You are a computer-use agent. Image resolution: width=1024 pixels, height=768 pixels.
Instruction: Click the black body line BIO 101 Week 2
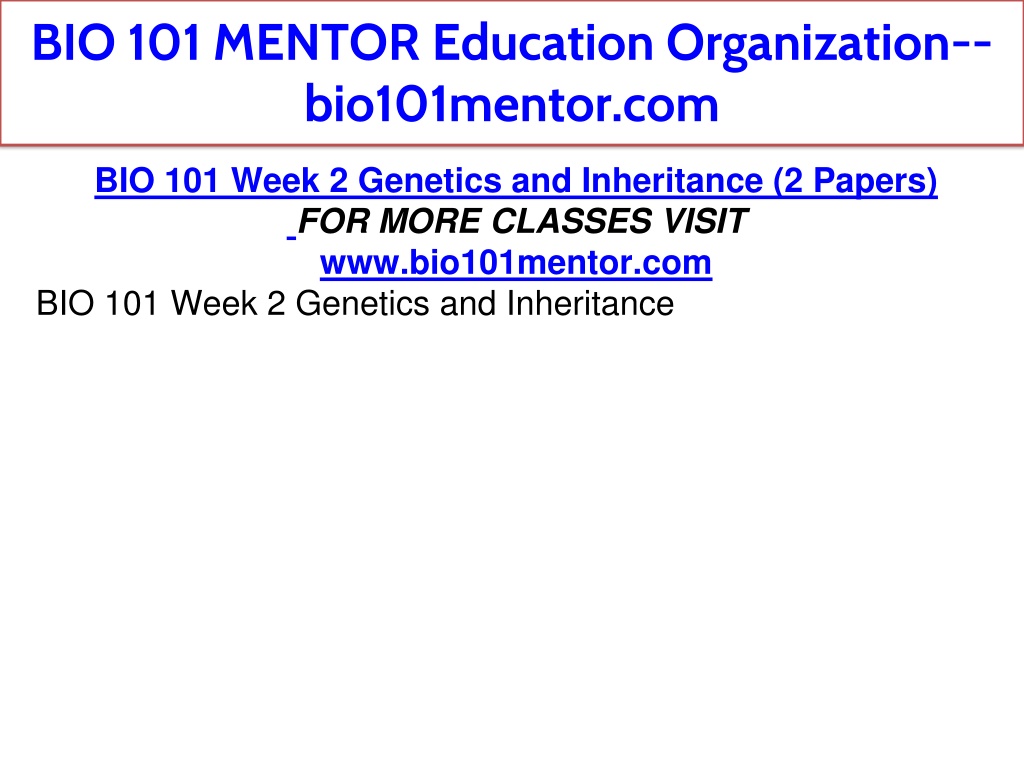[x=355, y=304]
